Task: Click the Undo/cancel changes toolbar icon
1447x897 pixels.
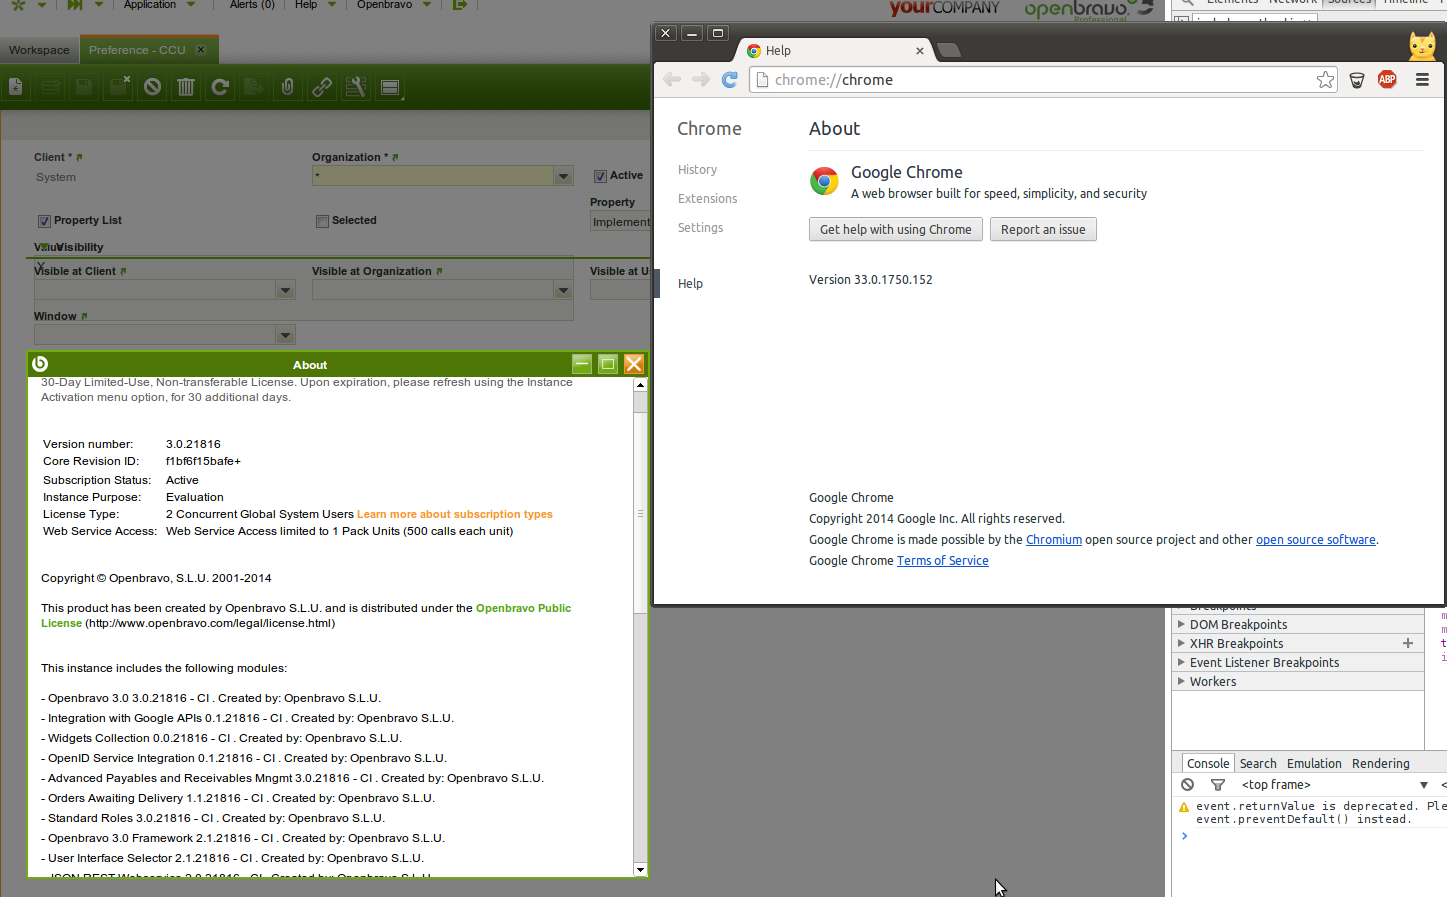Action: pos(152,87)
